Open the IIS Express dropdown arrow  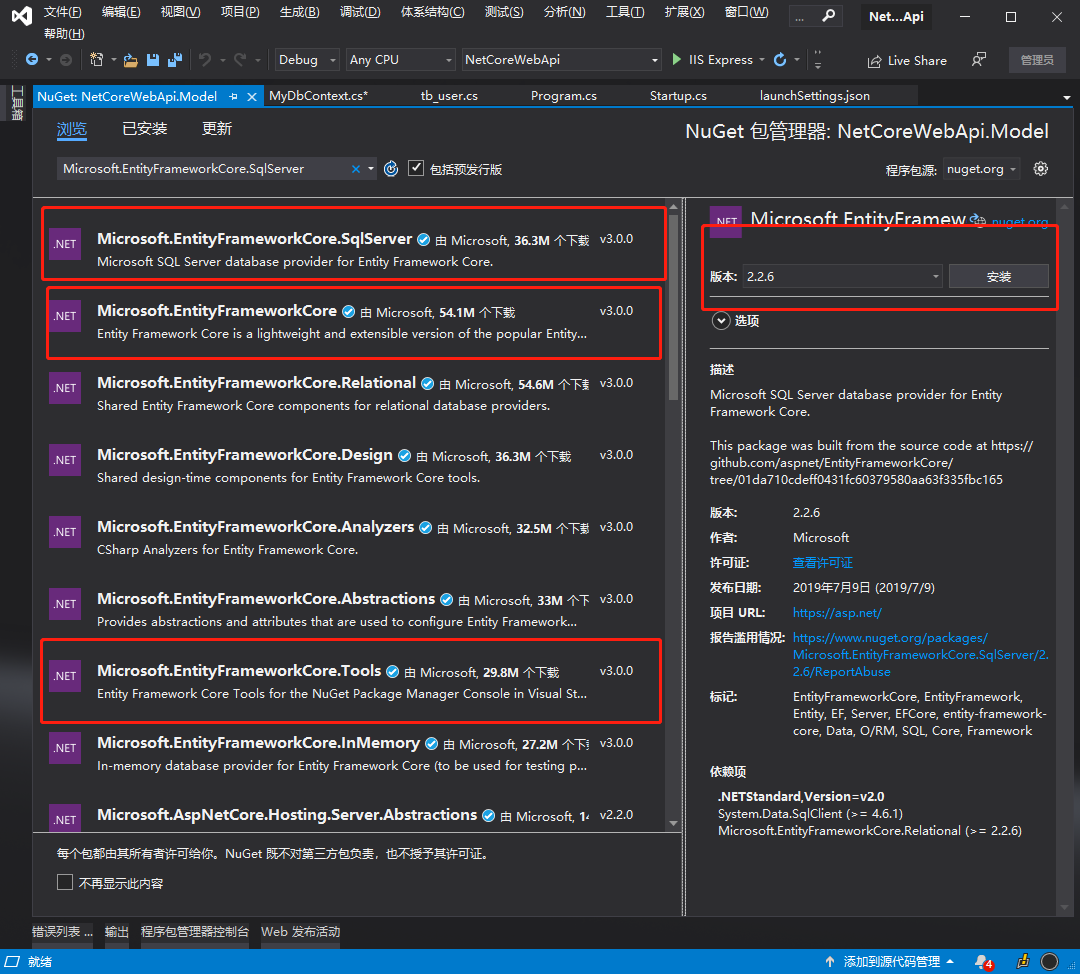(x=762, y=60)
